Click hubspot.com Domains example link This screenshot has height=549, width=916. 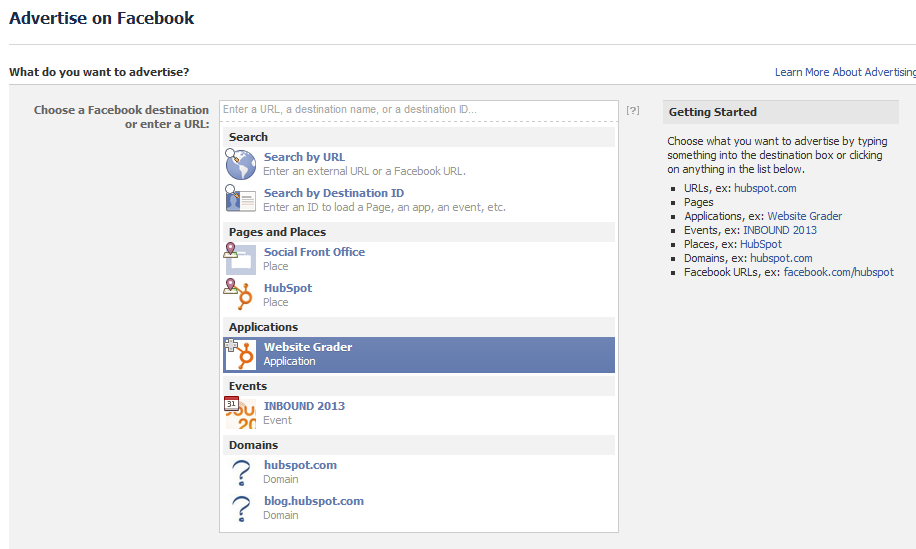pyautogui.click(x=781, y=258)
